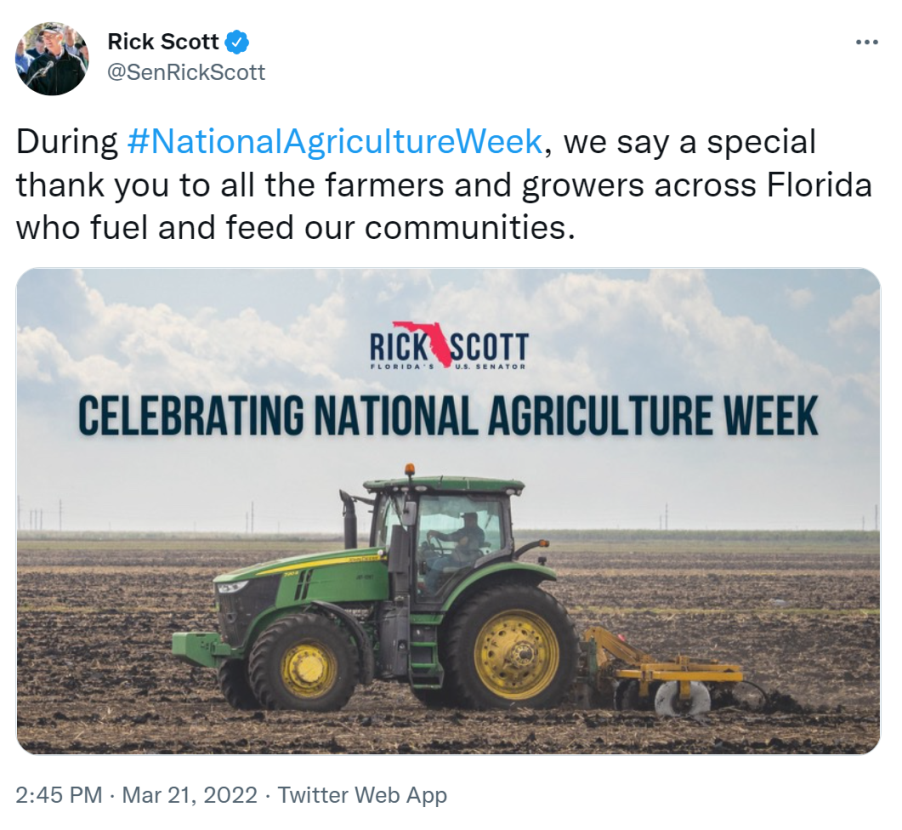Click the Twitter Web App source label
The width and height of the screenshot is (902, 830).
pos(362,795)
